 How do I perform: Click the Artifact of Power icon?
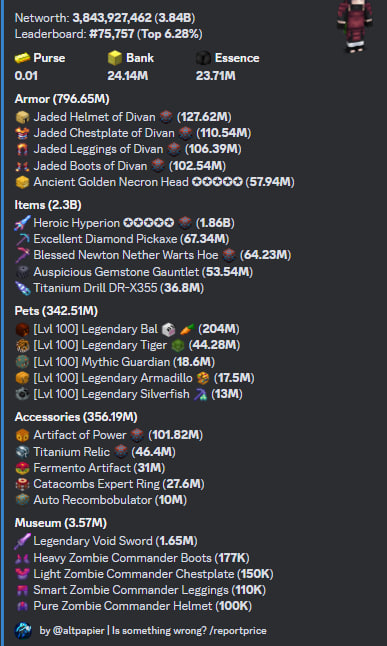[22, 435]
